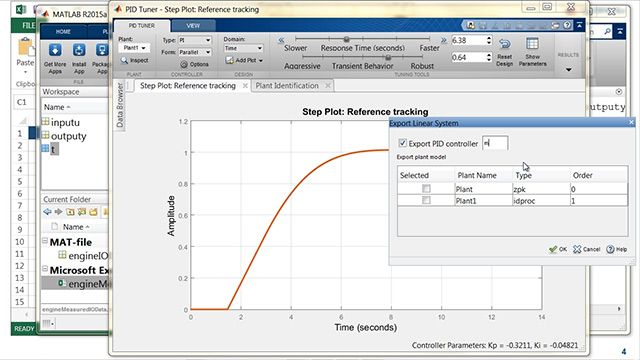Click the back arrow in the Current Folder toolbar
The image size is (640, 360).
tap(47, 211)
